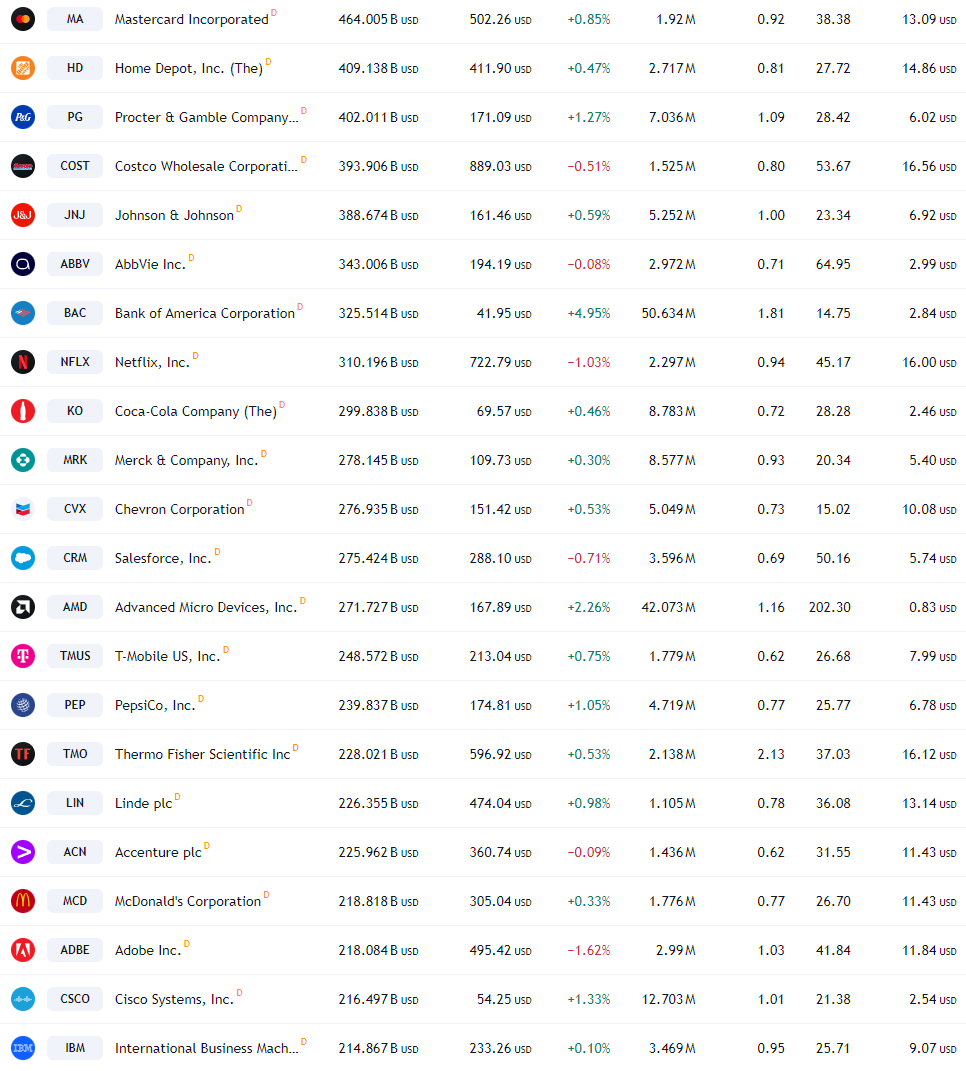Click the Merck logo icon
This screenshot has width=966, height=1071.
pyautogui.click(x=23, y=460)
